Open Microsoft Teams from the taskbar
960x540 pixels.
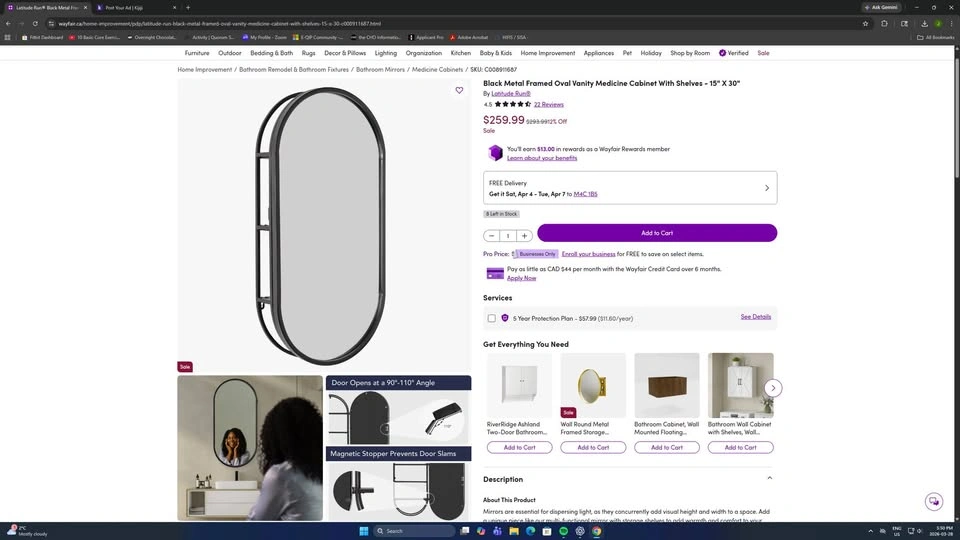coord(497,531)
